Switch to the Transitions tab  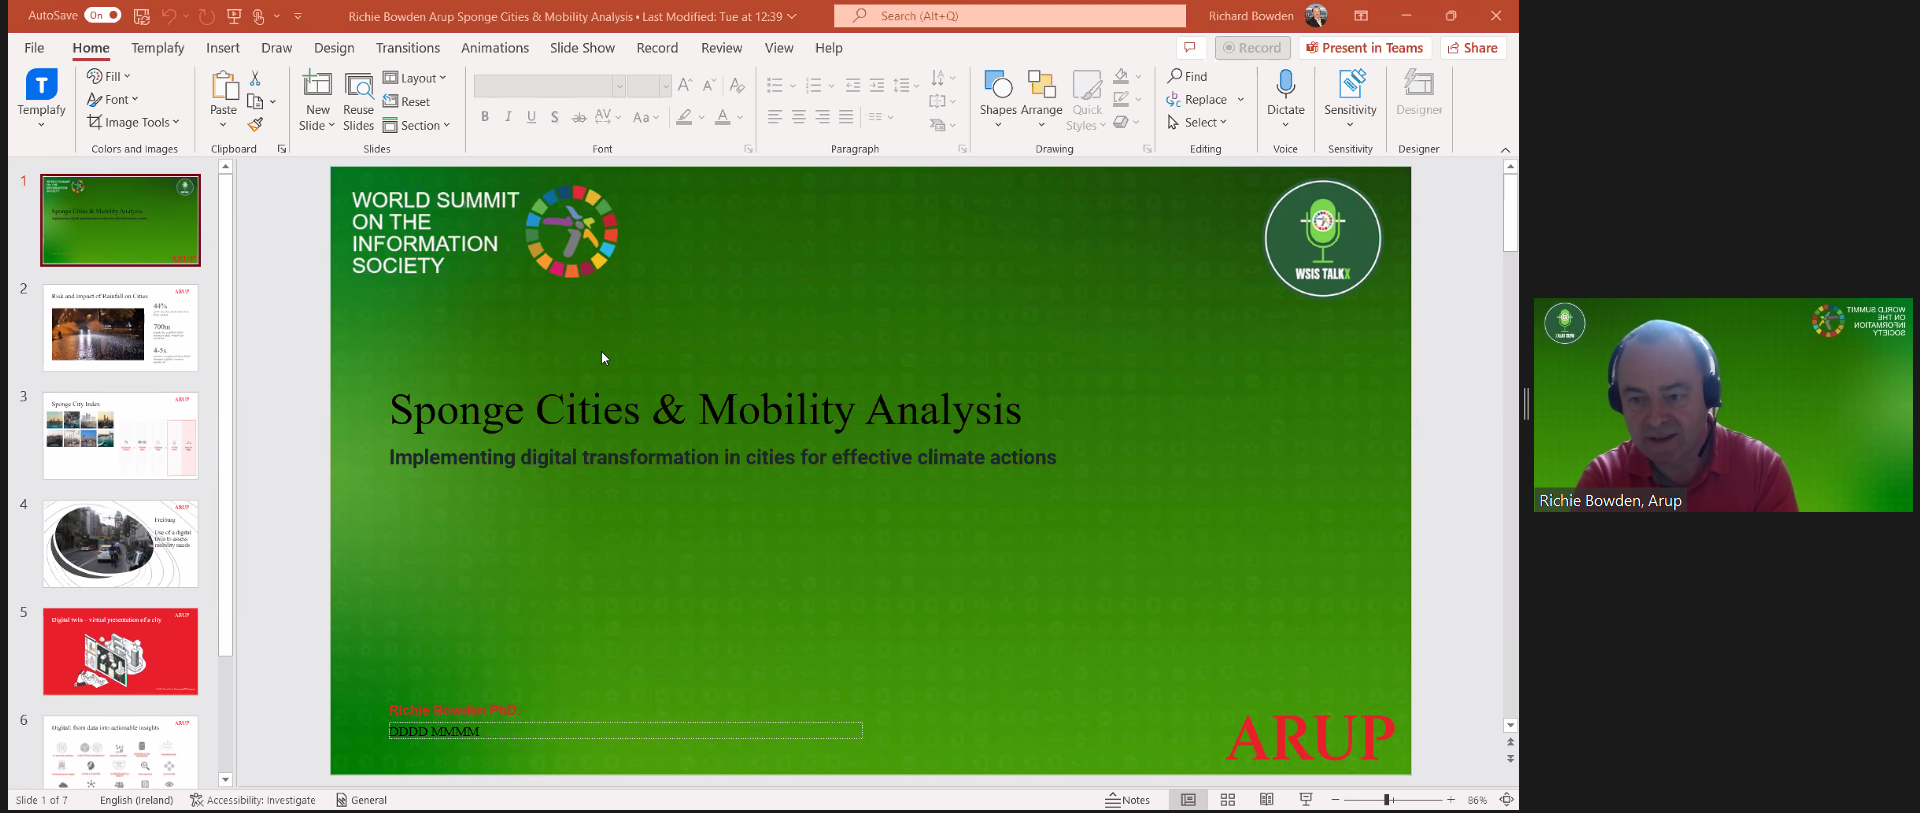(408, 48)
